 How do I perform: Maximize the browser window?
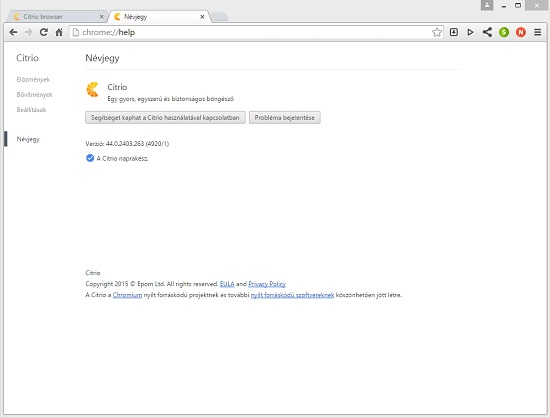click(x=518, y=5)
